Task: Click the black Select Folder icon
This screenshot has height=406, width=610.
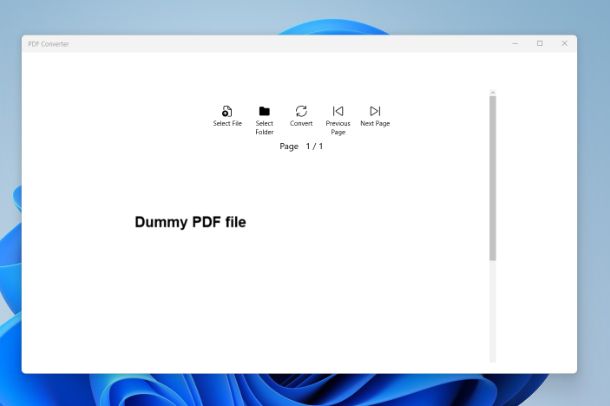Action: coord(264,111)
